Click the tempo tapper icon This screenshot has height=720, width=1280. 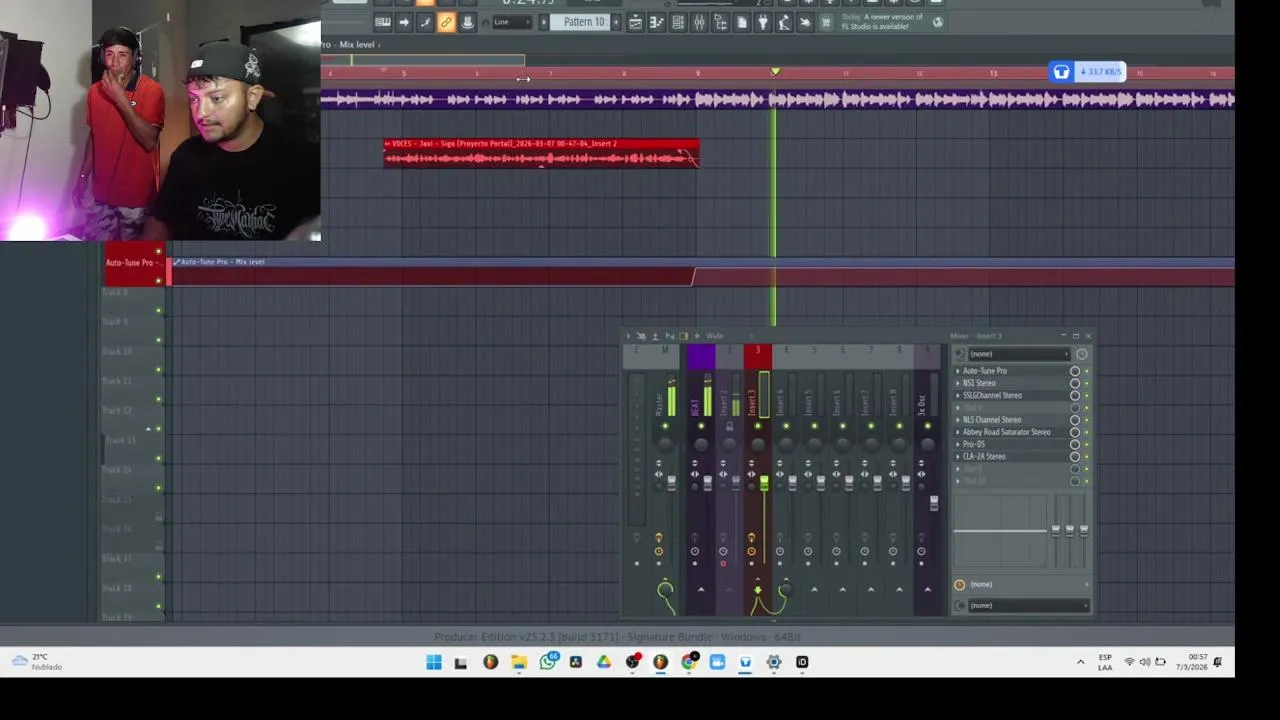tap(784, 22)
